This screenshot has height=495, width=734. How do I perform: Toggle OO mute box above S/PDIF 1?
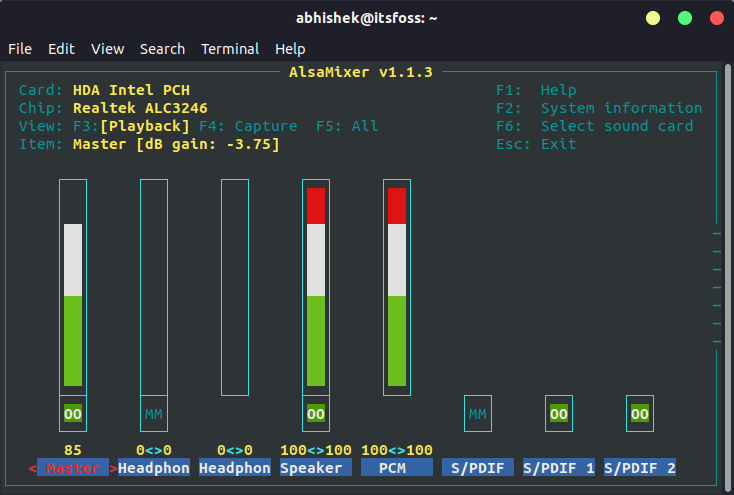(559, 414)
